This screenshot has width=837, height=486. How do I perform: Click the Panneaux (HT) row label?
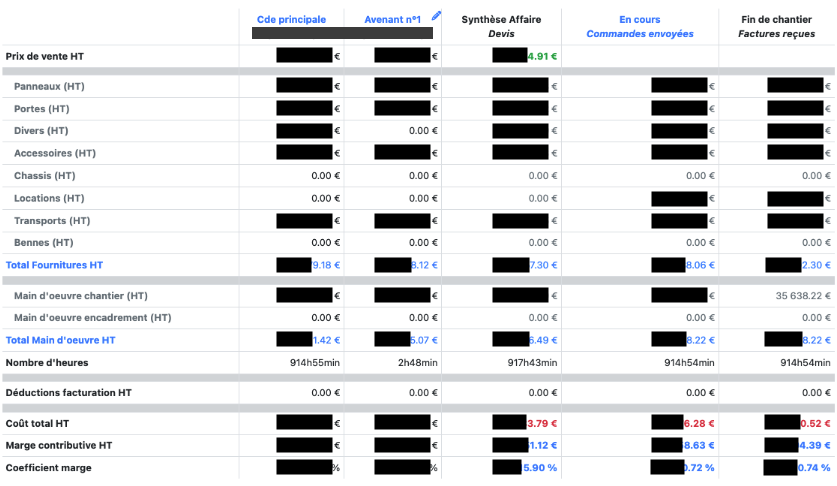49,87
